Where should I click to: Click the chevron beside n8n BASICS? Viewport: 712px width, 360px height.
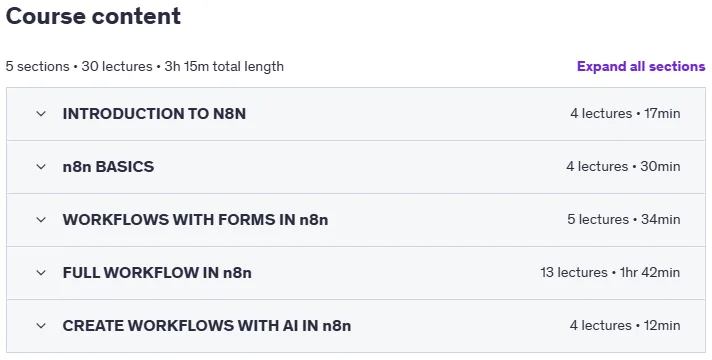[41, 167]
